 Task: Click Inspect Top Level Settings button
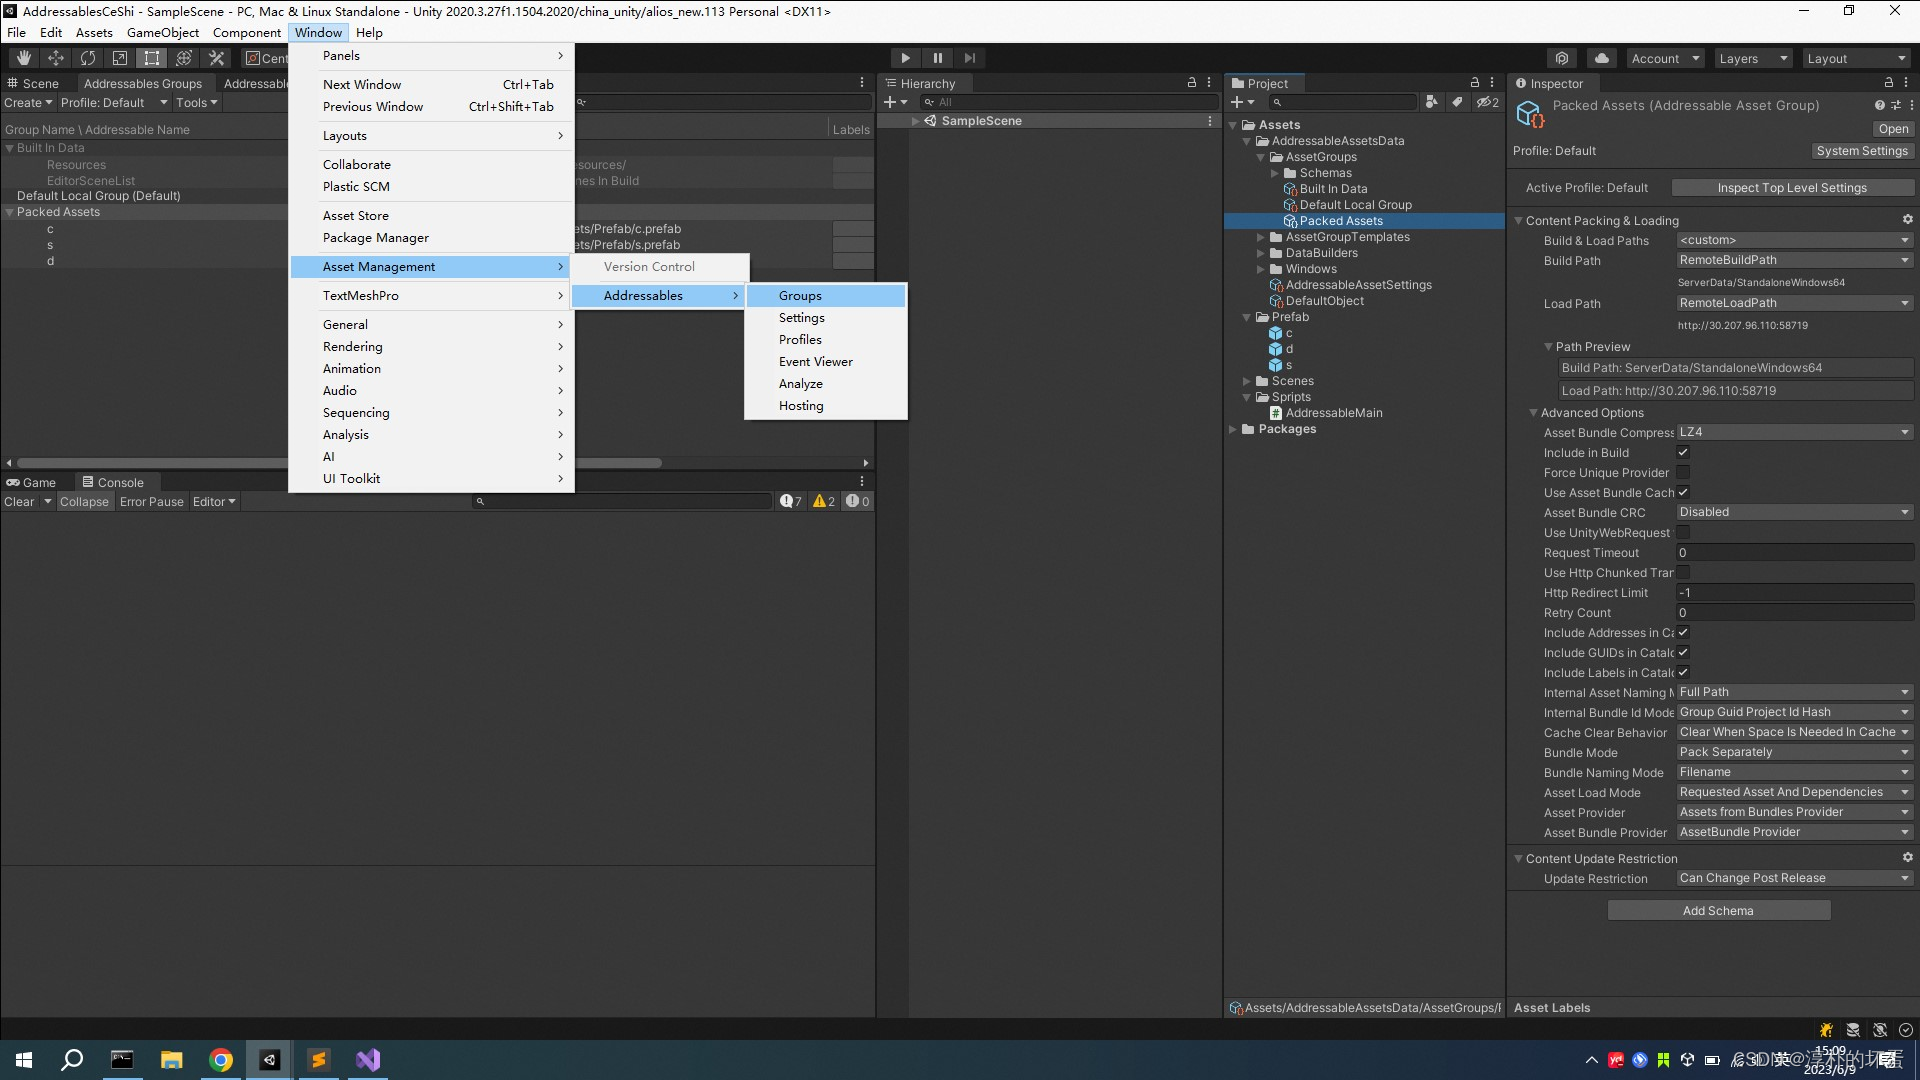pos(1791,187)
